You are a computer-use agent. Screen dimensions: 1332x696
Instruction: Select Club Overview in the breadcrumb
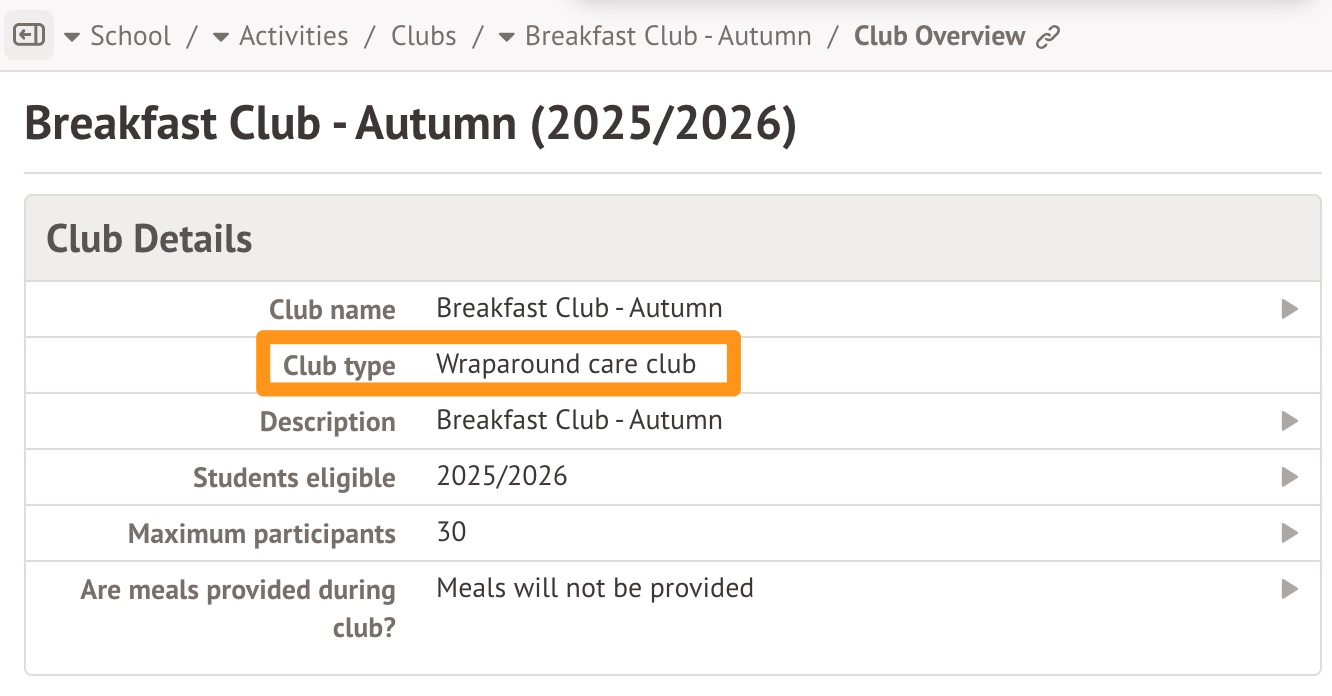coord(939,36)
